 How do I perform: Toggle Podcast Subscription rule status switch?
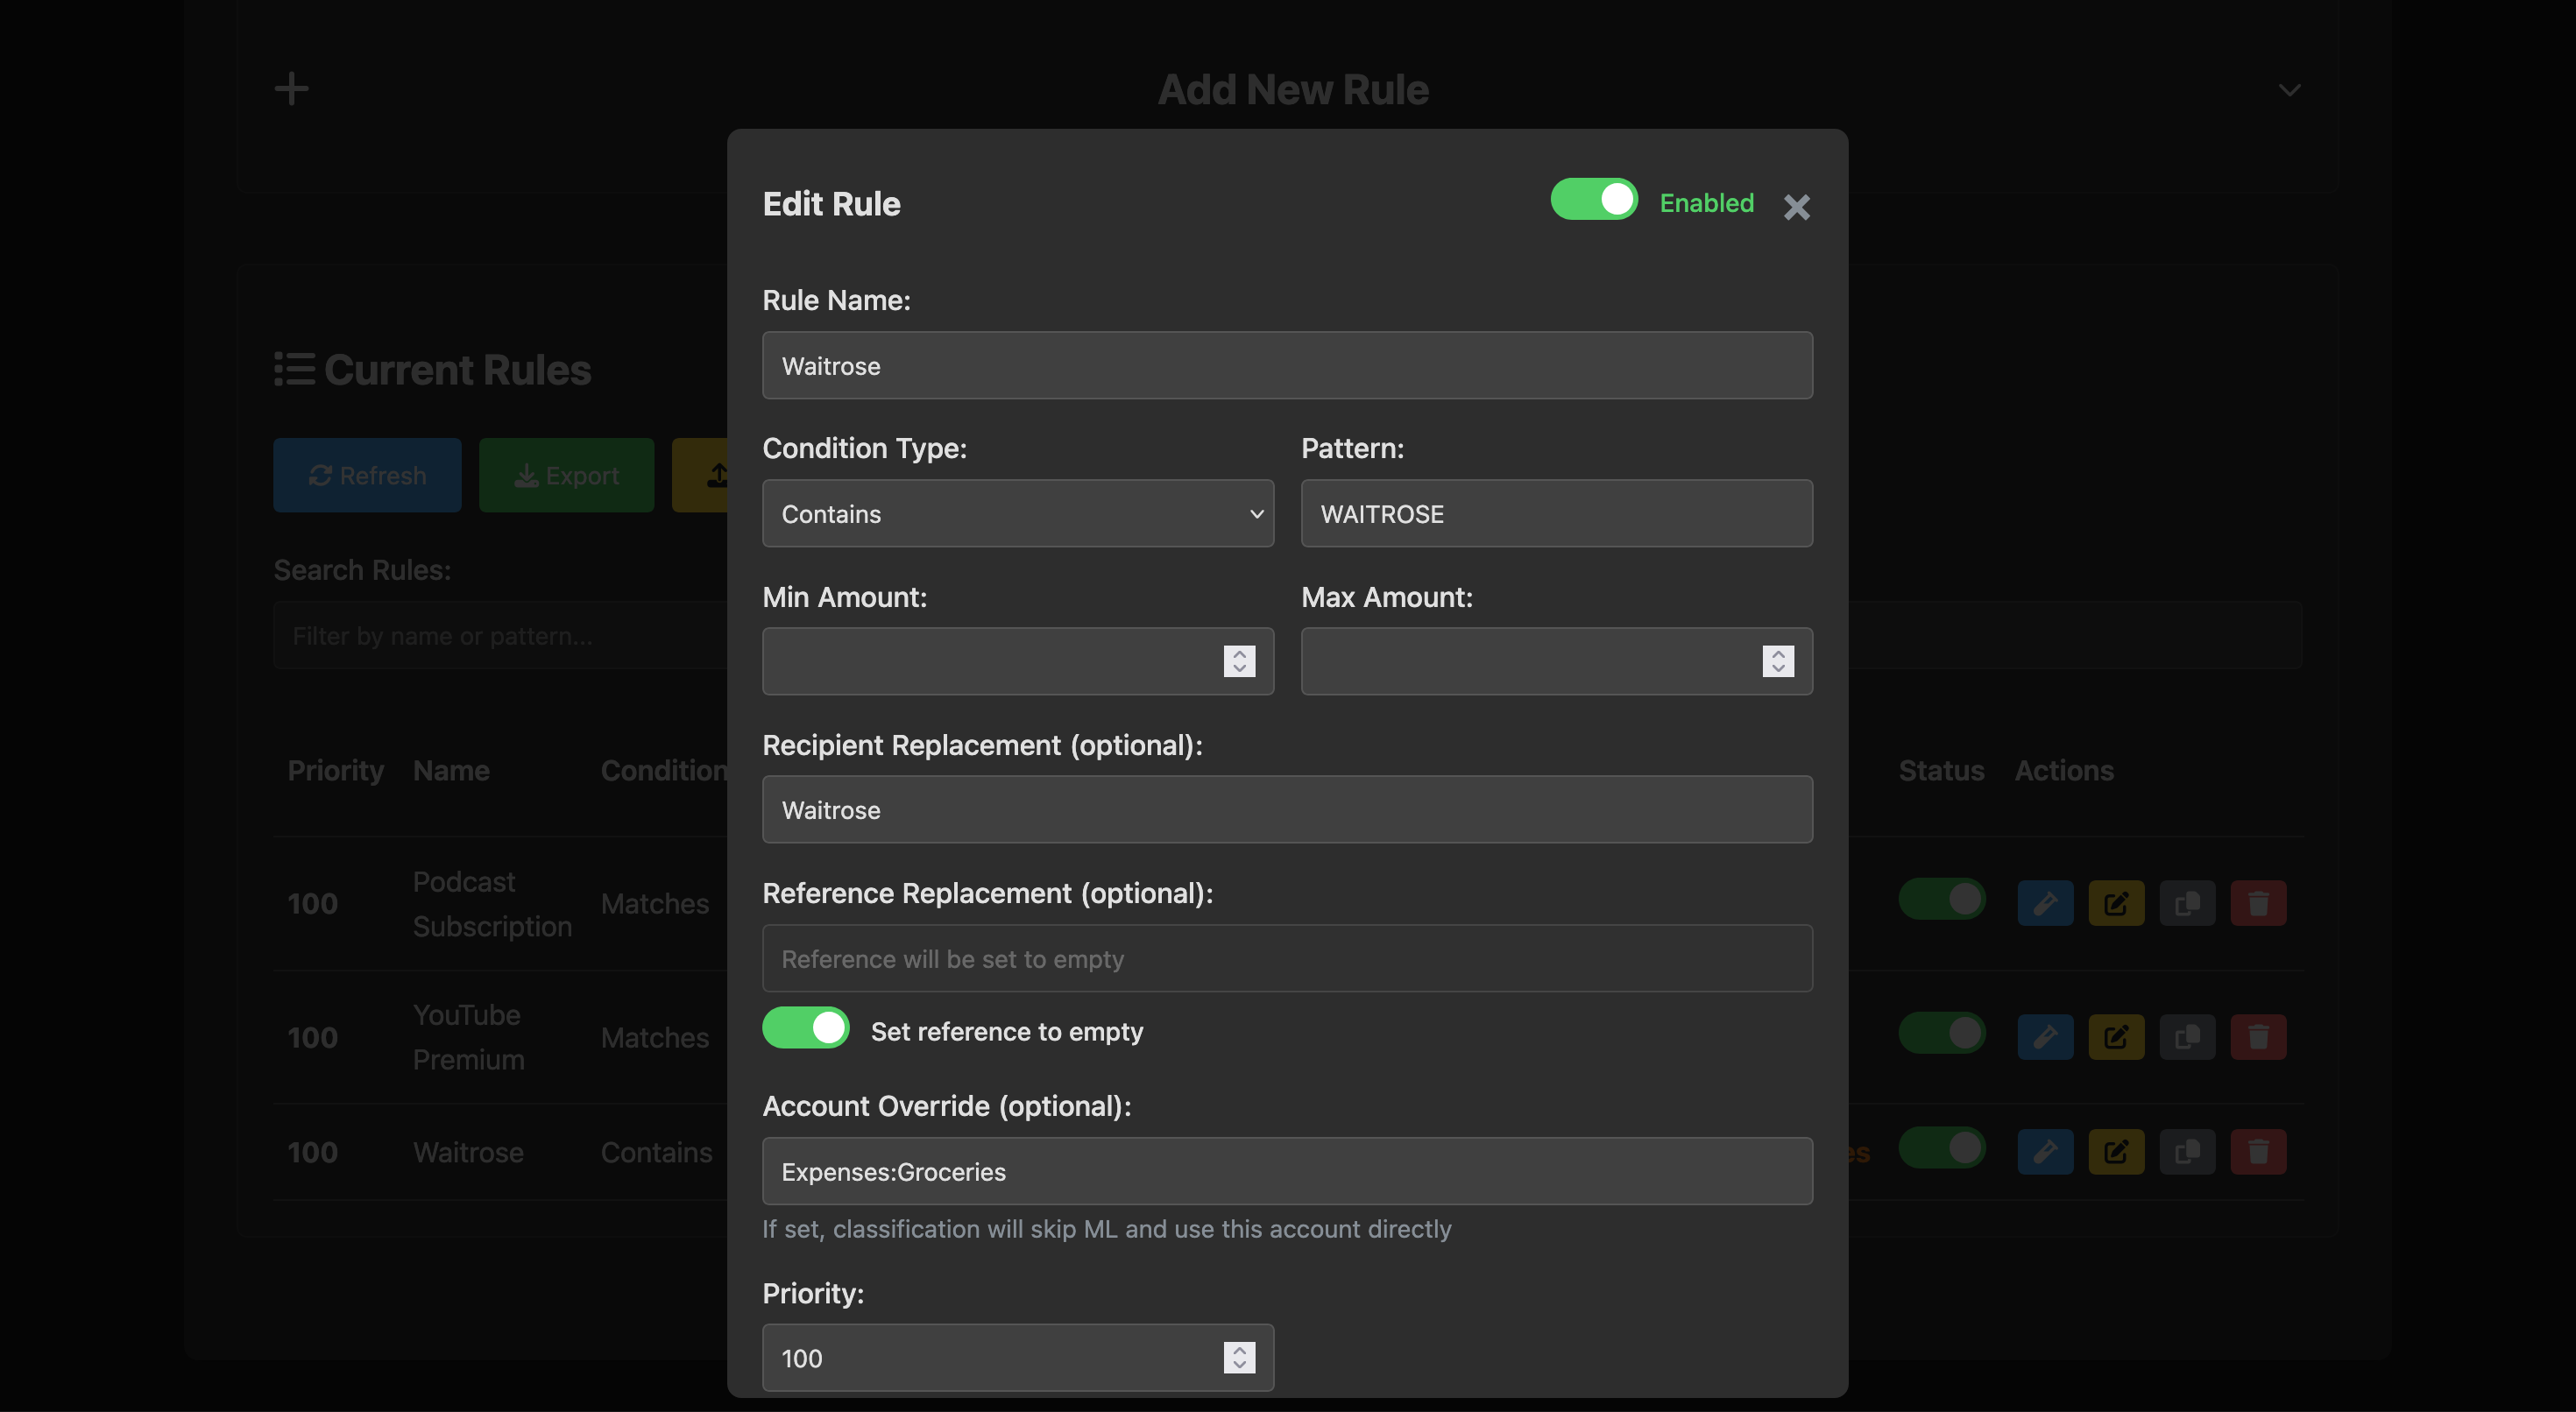point(1941,899)
